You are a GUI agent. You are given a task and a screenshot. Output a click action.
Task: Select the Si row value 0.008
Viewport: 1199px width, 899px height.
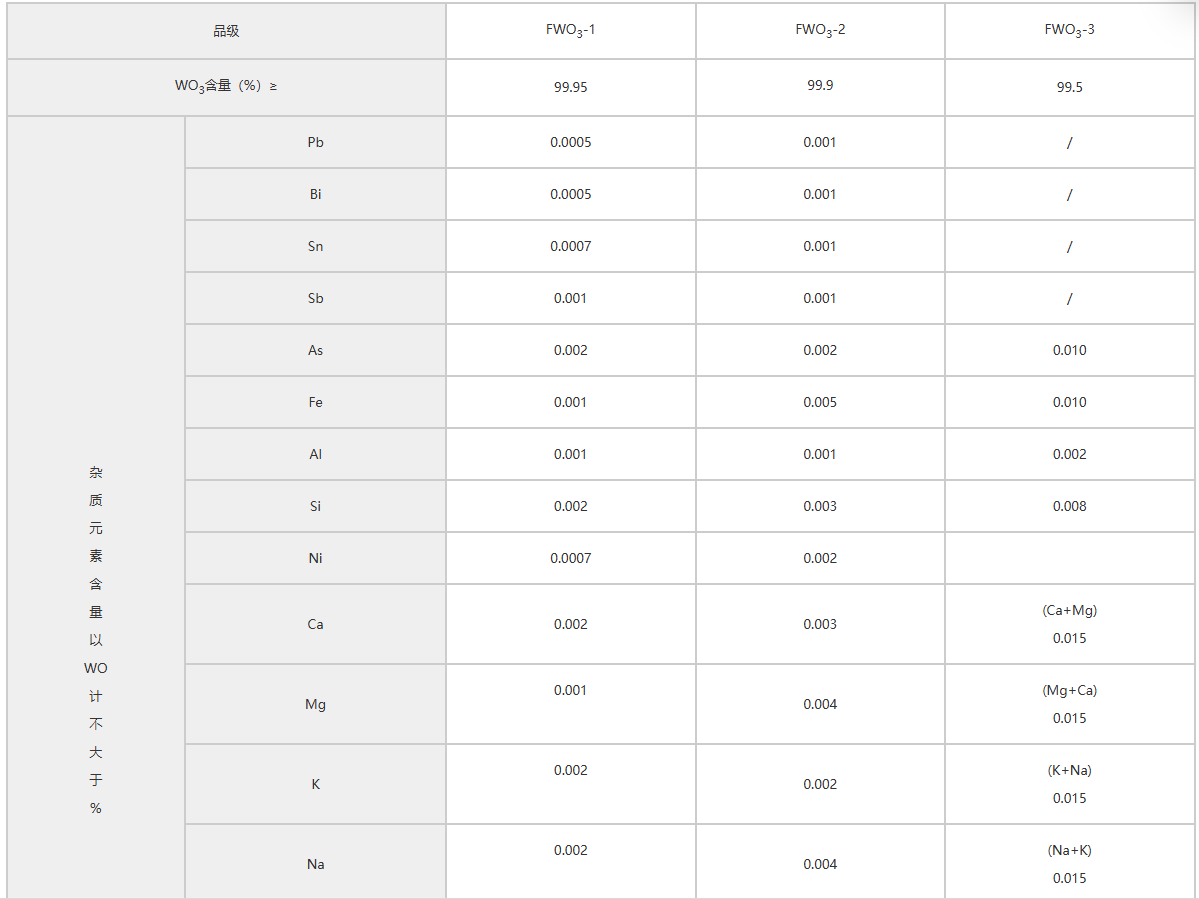1069,506
